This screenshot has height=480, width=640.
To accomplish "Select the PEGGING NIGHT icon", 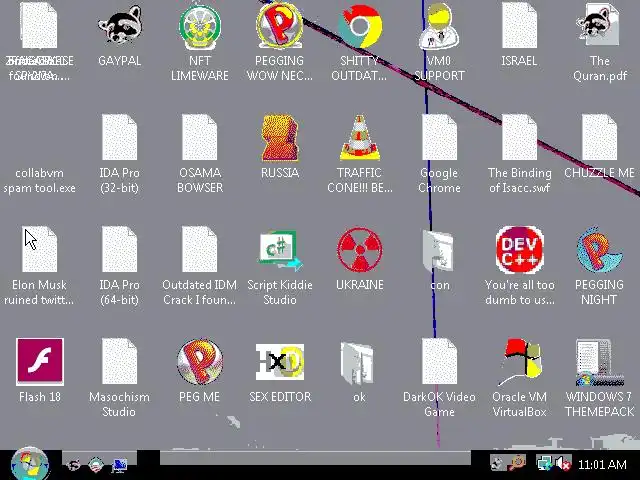I will pos(599,249).
